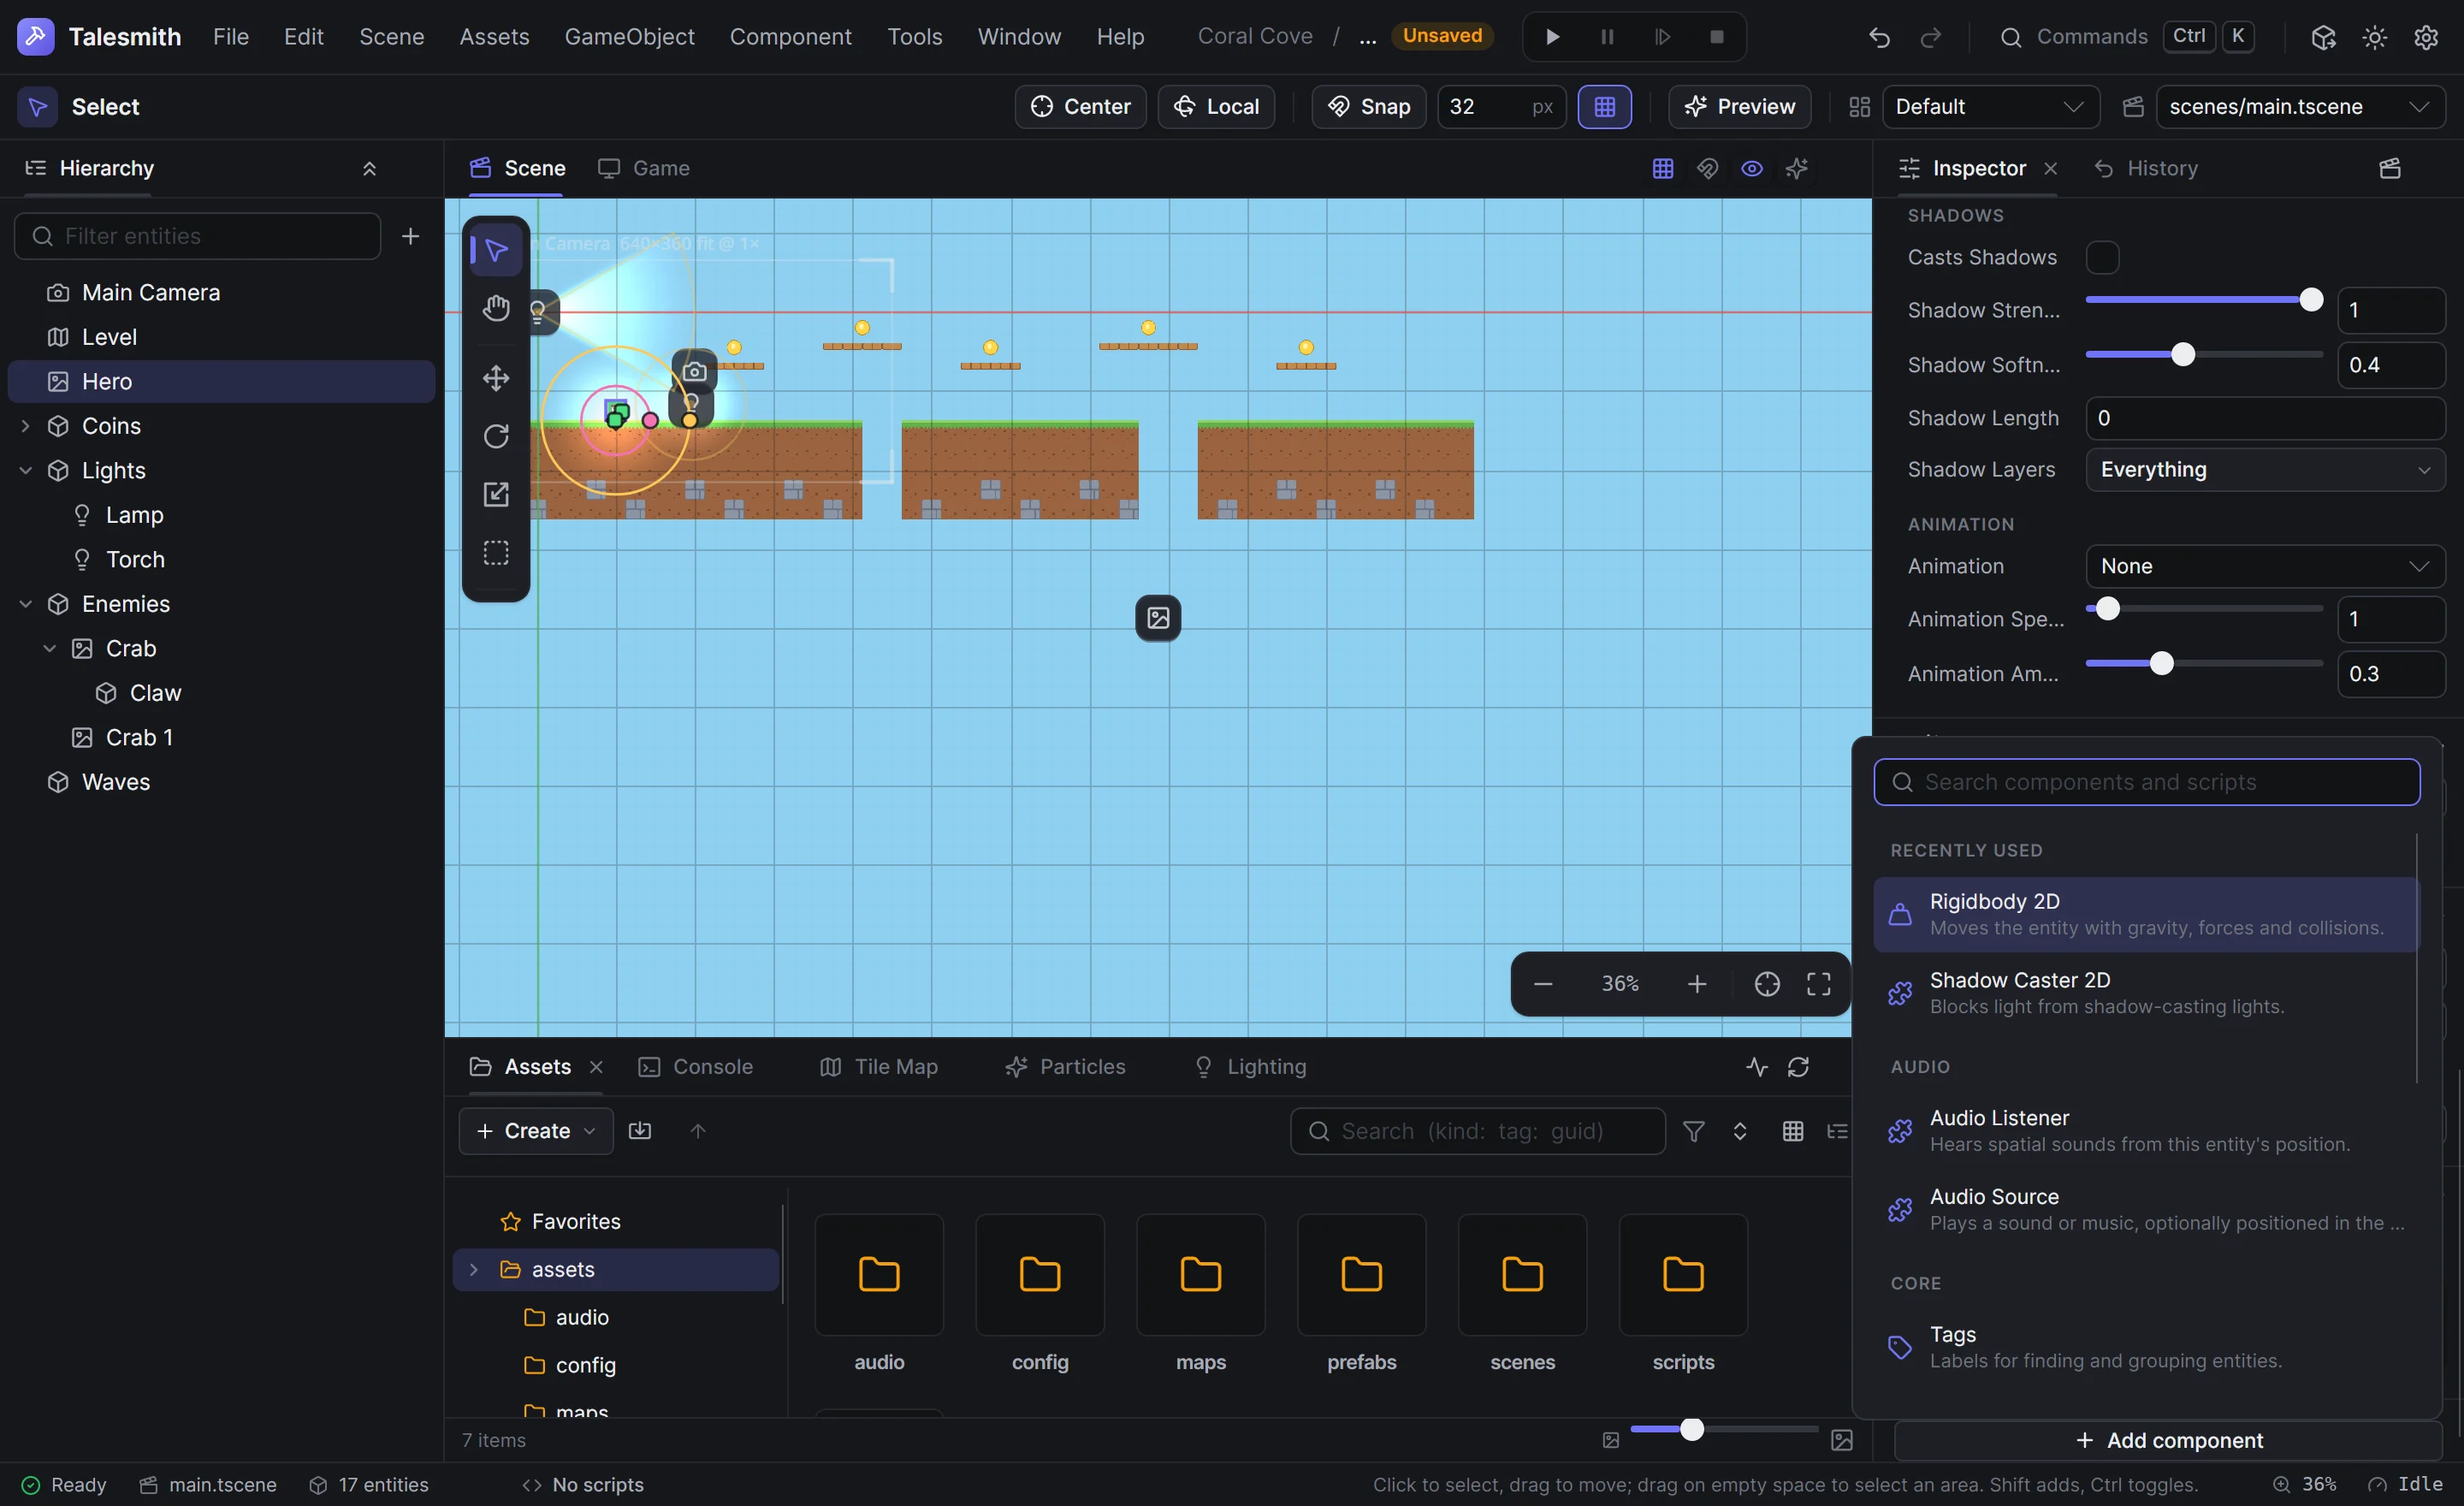Choose Rigidbody 2D from component list
Screen dimensions: 2464x1506
pos(2146,914)
